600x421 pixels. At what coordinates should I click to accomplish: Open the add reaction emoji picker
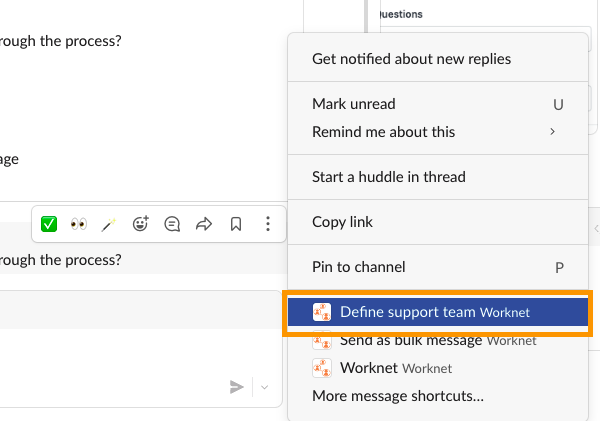coord(140,224)
